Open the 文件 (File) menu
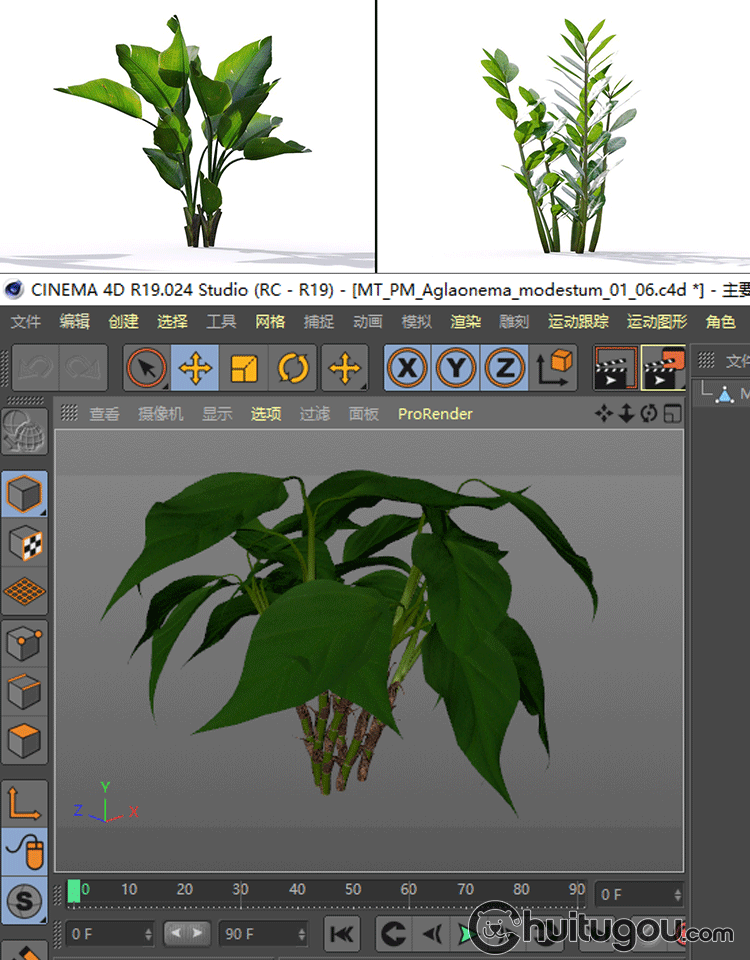 coord(26,321)
